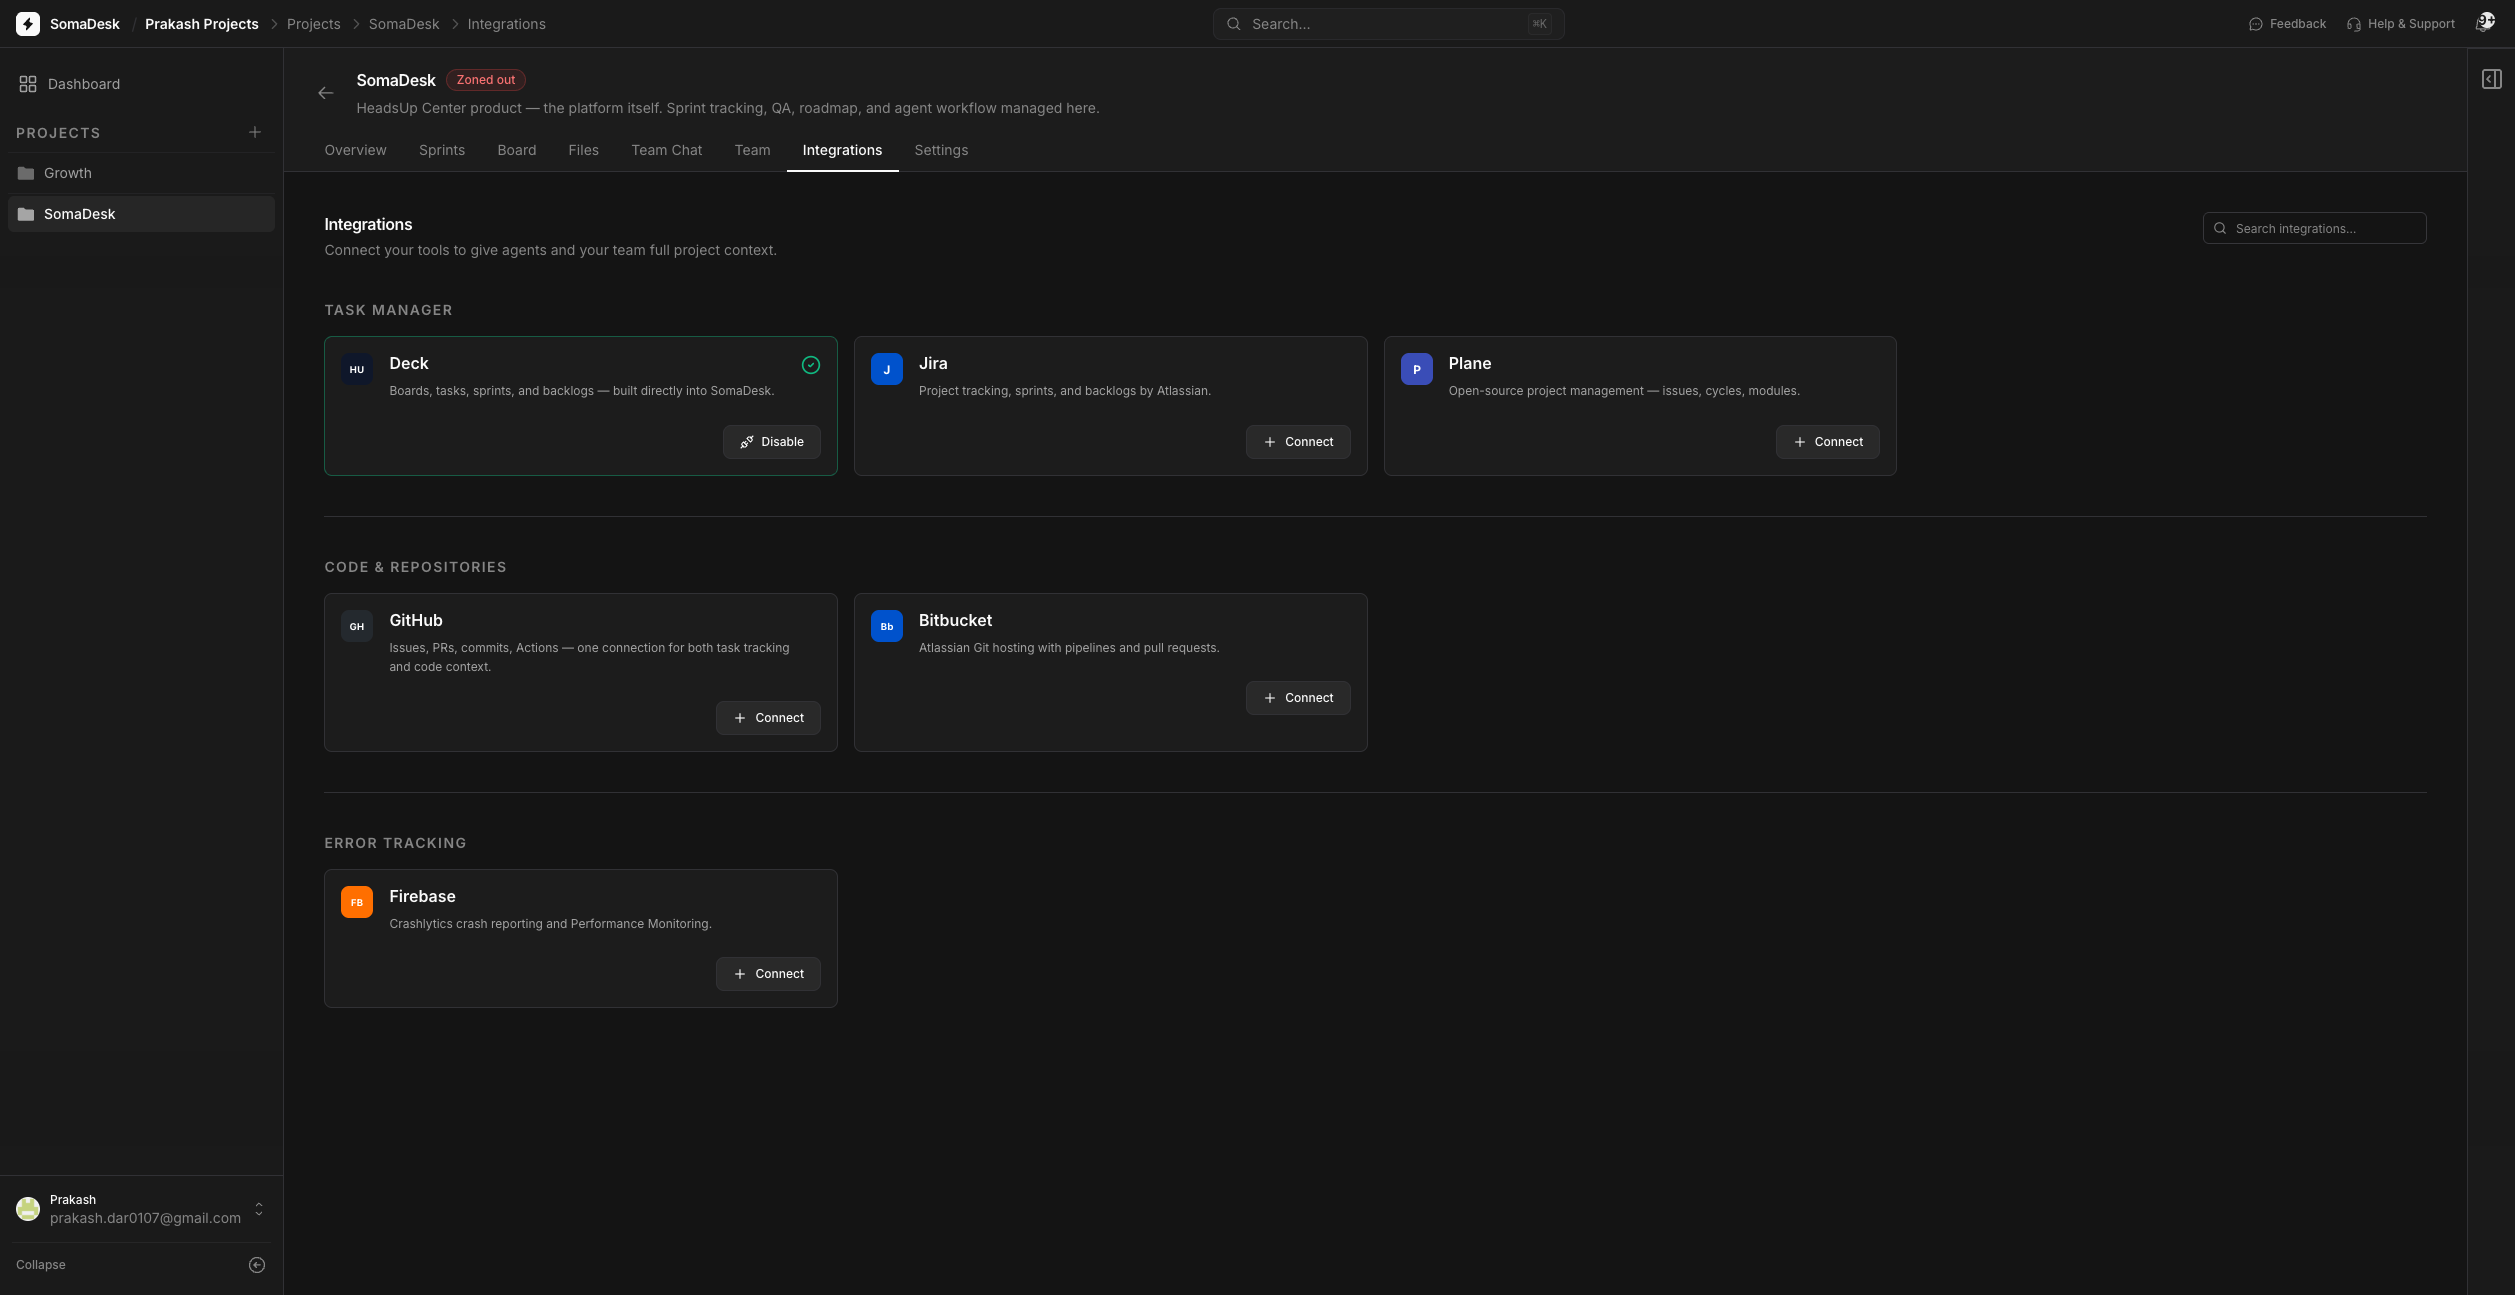2515x1295 pixels.
Task: Open Prakash Projects breadcrumb
Action: coord(202,24)
